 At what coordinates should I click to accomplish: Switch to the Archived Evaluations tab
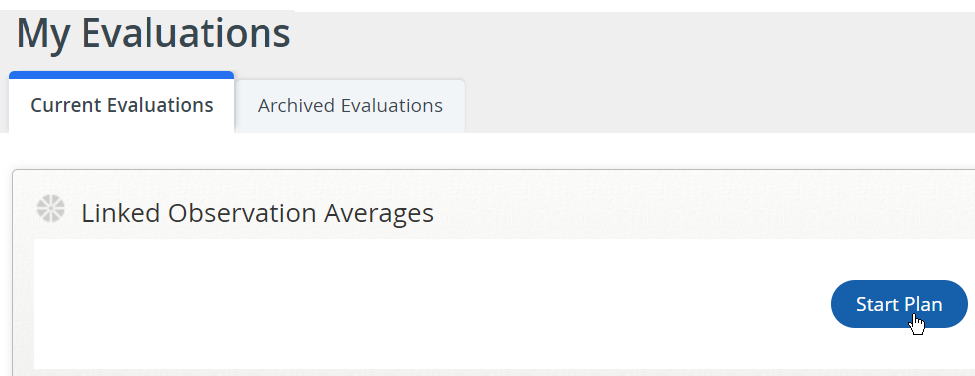click(350, 106)
